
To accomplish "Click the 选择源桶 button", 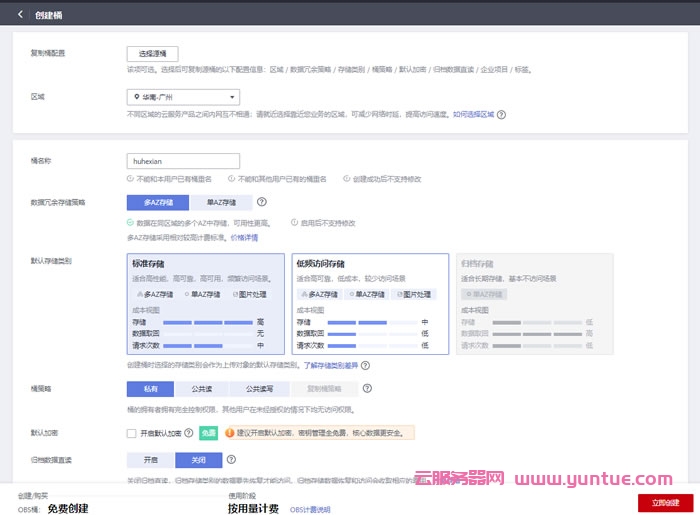I will [151, 53].
